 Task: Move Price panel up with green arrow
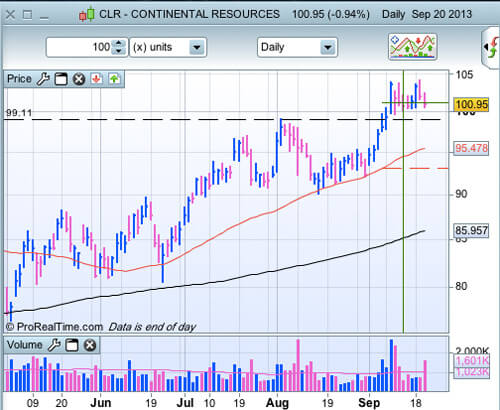pos(114,79)
